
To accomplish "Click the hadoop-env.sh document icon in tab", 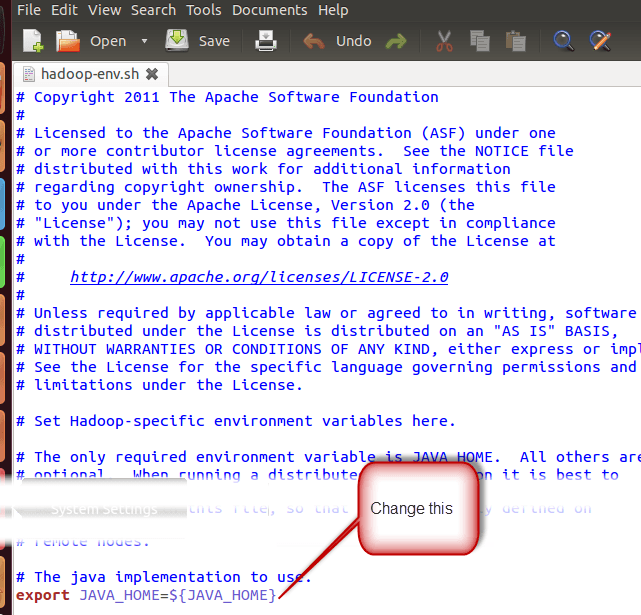I will pos(29,74).
